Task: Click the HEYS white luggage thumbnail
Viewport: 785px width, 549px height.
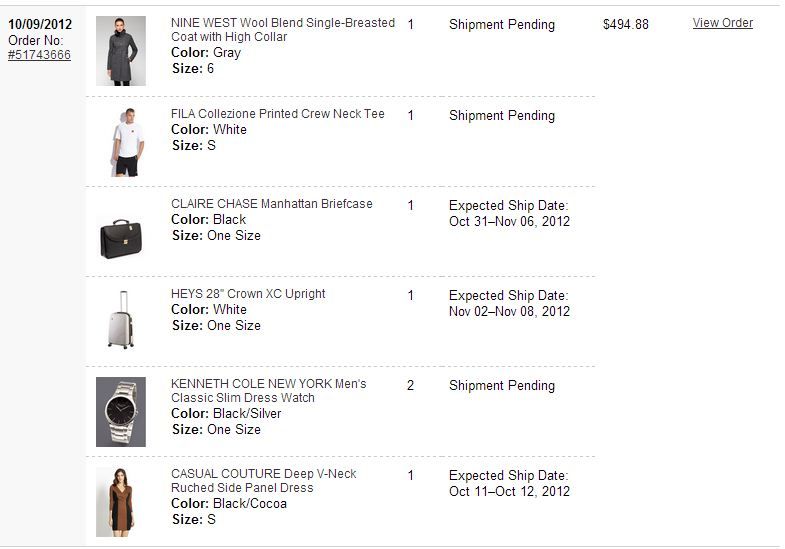Action: (120, 320)
